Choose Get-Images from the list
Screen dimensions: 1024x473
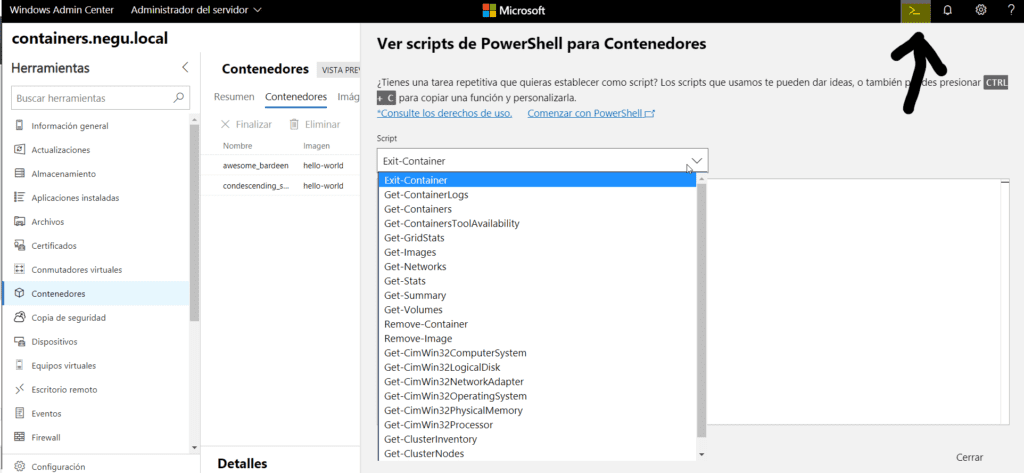[x=537, y=252]
